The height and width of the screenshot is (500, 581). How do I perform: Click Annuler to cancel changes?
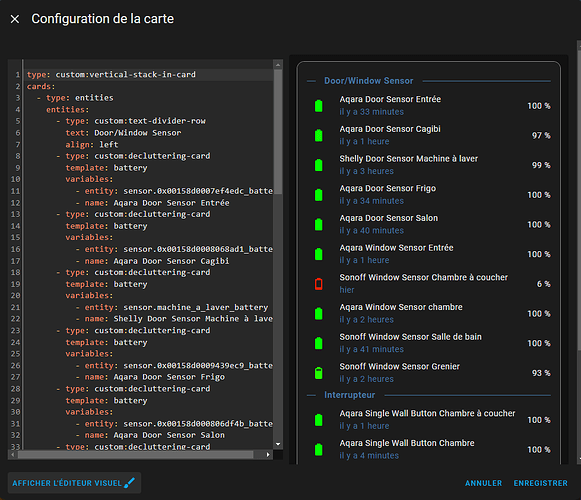point(484,483)
